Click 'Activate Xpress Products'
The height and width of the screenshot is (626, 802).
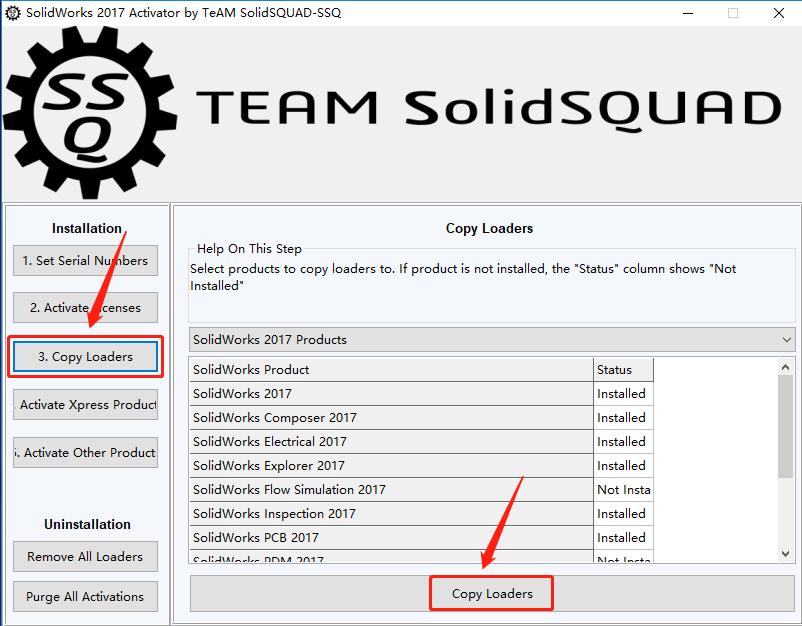tap(85, 404)
